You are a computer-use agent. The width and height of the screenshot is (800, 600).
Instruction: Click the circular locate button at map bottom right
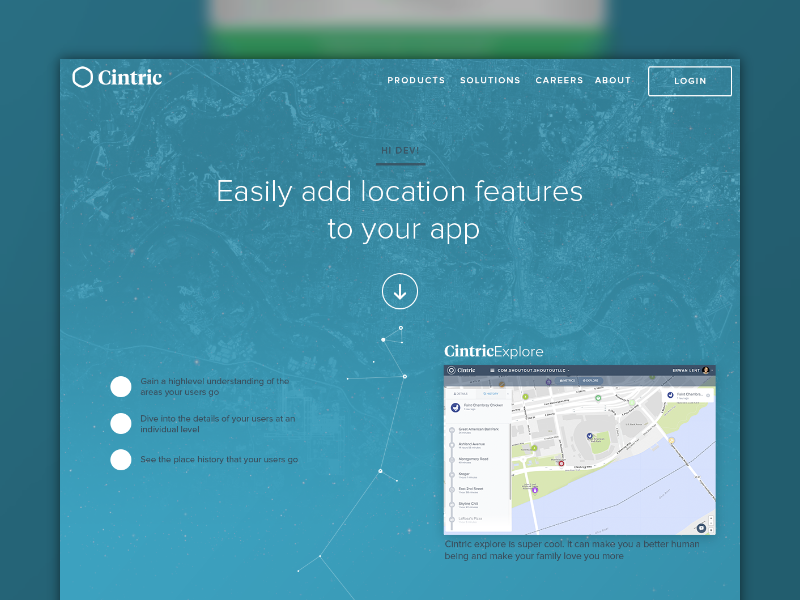pos(701,529)
